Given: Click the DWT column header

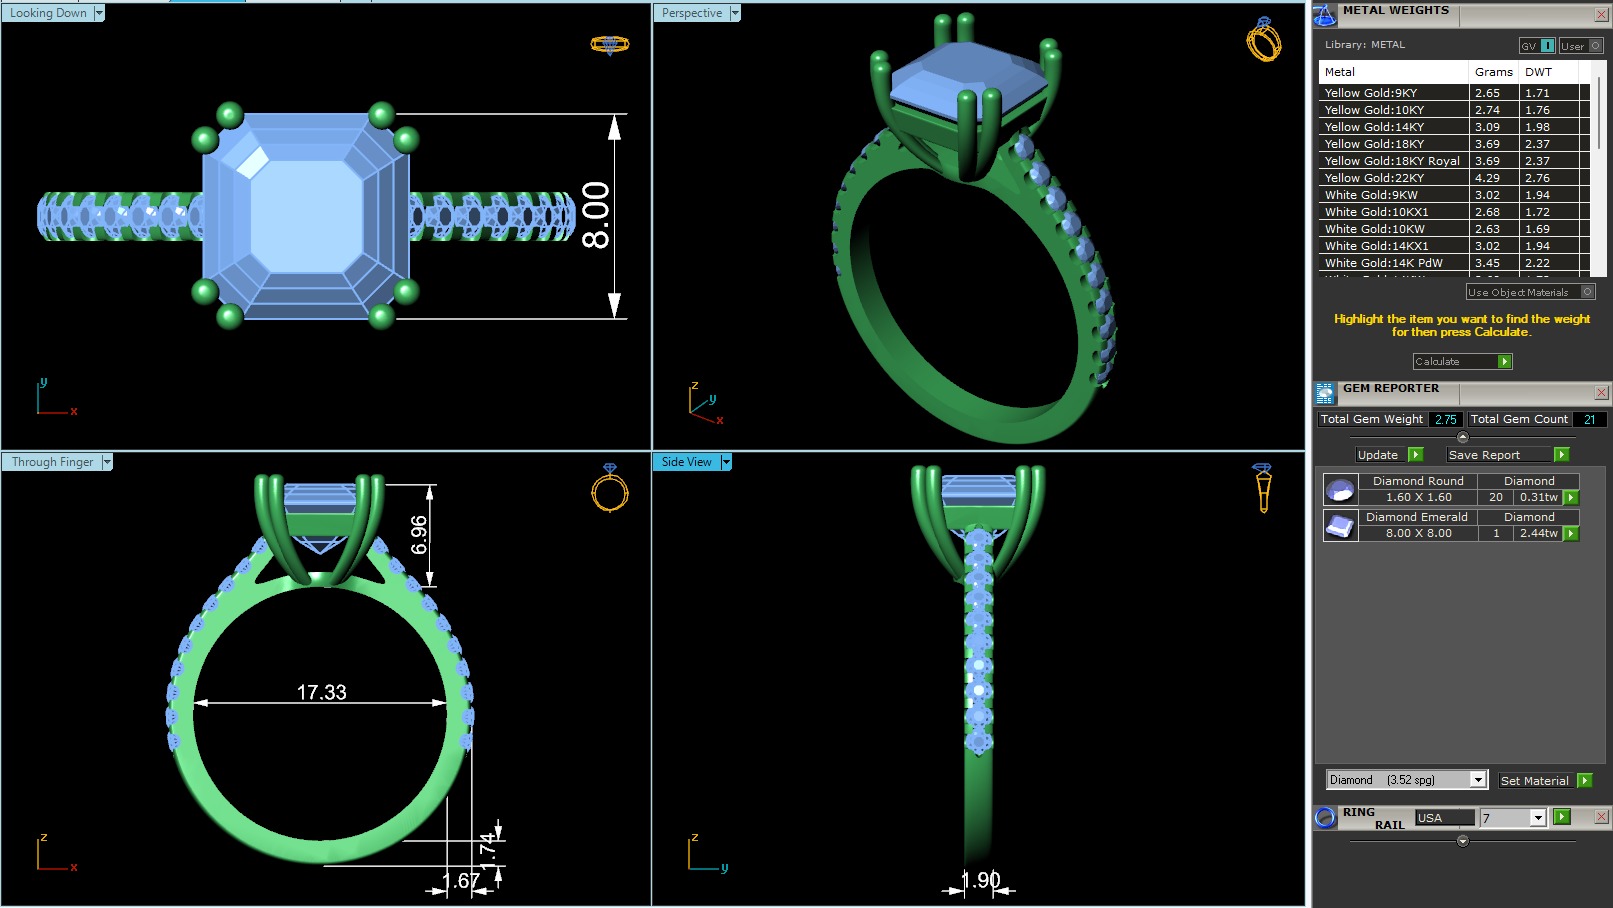Looking at the screenshot, I should coord(1549,72).
